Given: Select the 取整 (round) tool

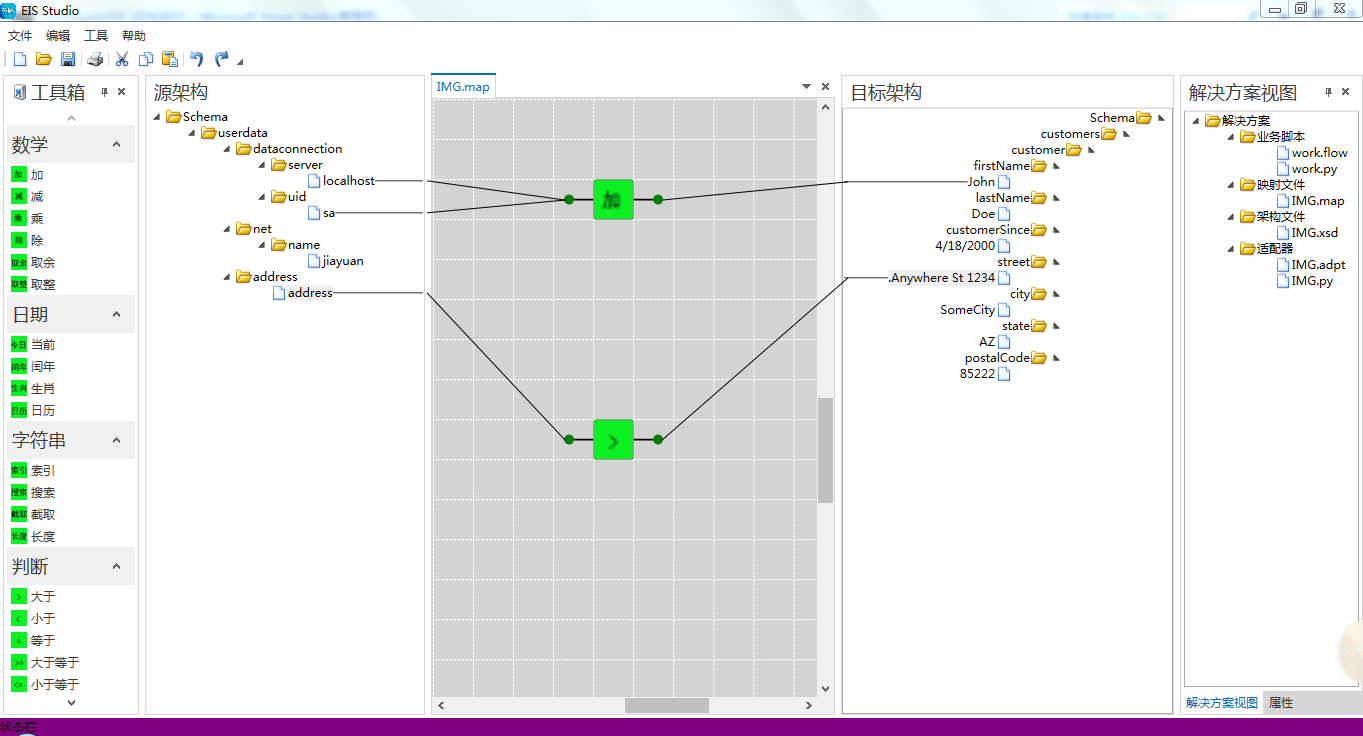Looking at the screenshot, I should [33, 285].
